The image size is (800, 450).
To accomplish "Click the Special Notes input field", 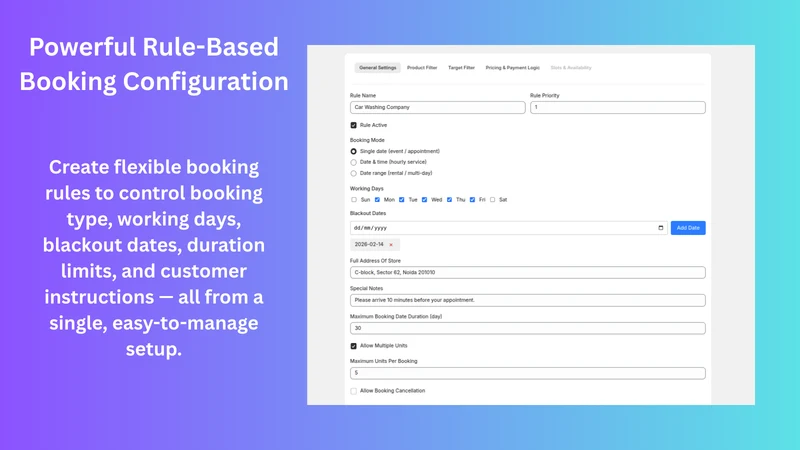I will (528, 300).
